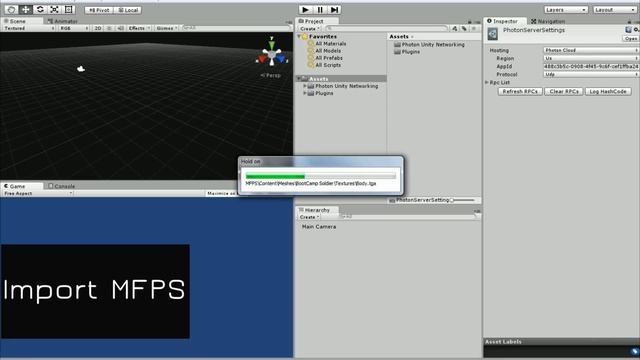Select the Rotate tool

[40, 9]
